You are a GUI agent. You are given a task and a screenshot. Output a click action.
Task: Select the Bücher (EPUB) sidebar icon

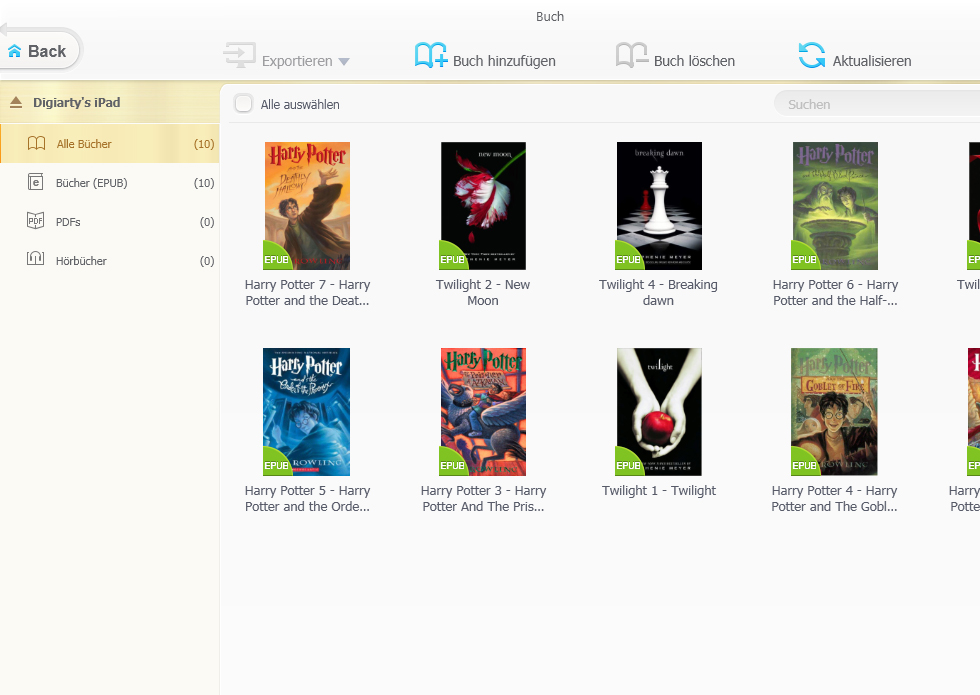point(36,183)
